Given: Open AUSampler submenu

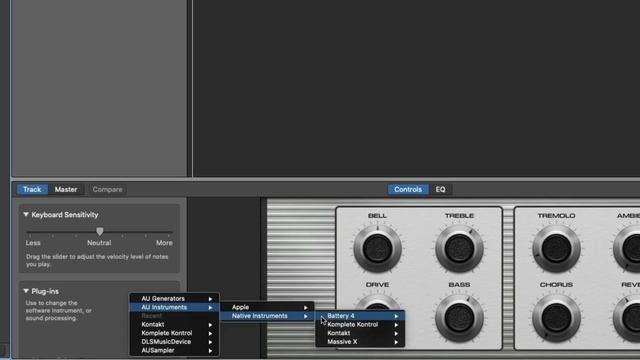Looking at the screenshot, I should pos(174,350).
